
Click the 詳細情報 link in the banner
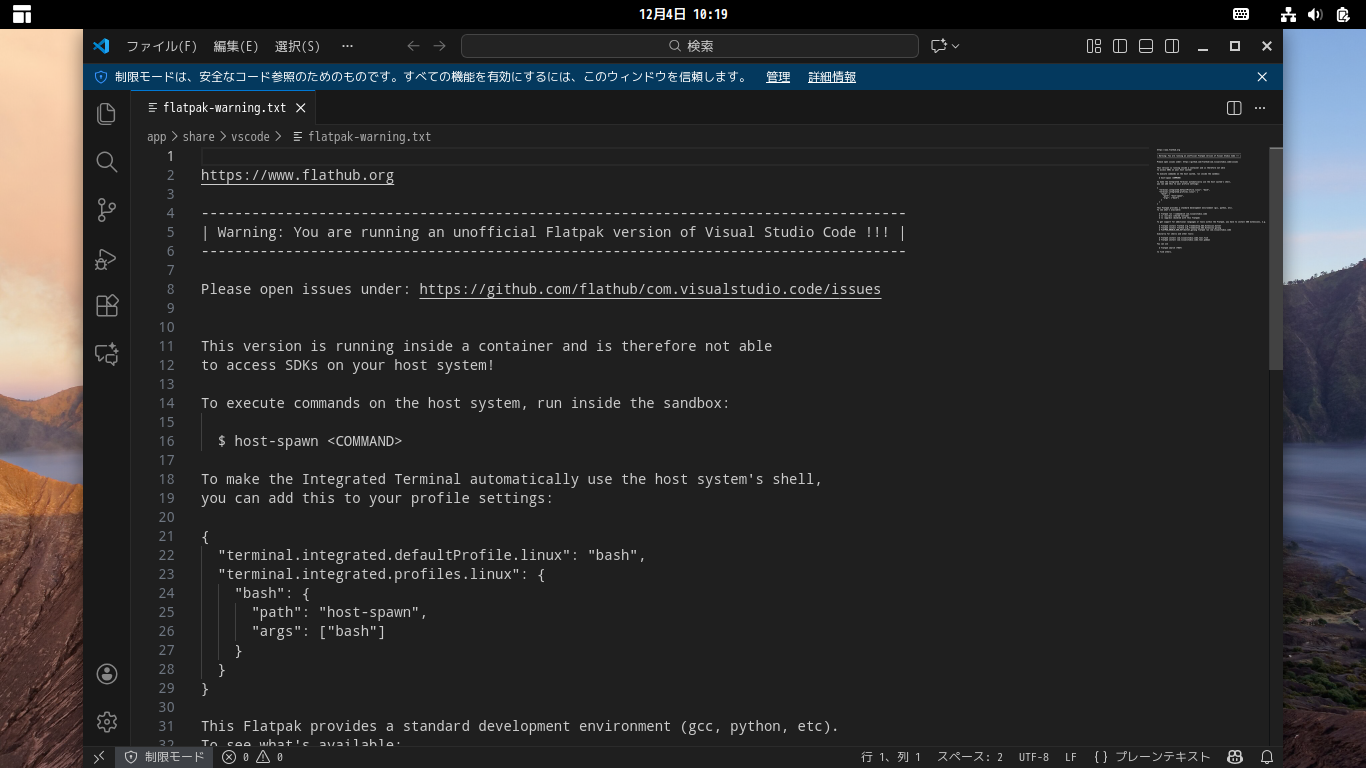(832, 77)
